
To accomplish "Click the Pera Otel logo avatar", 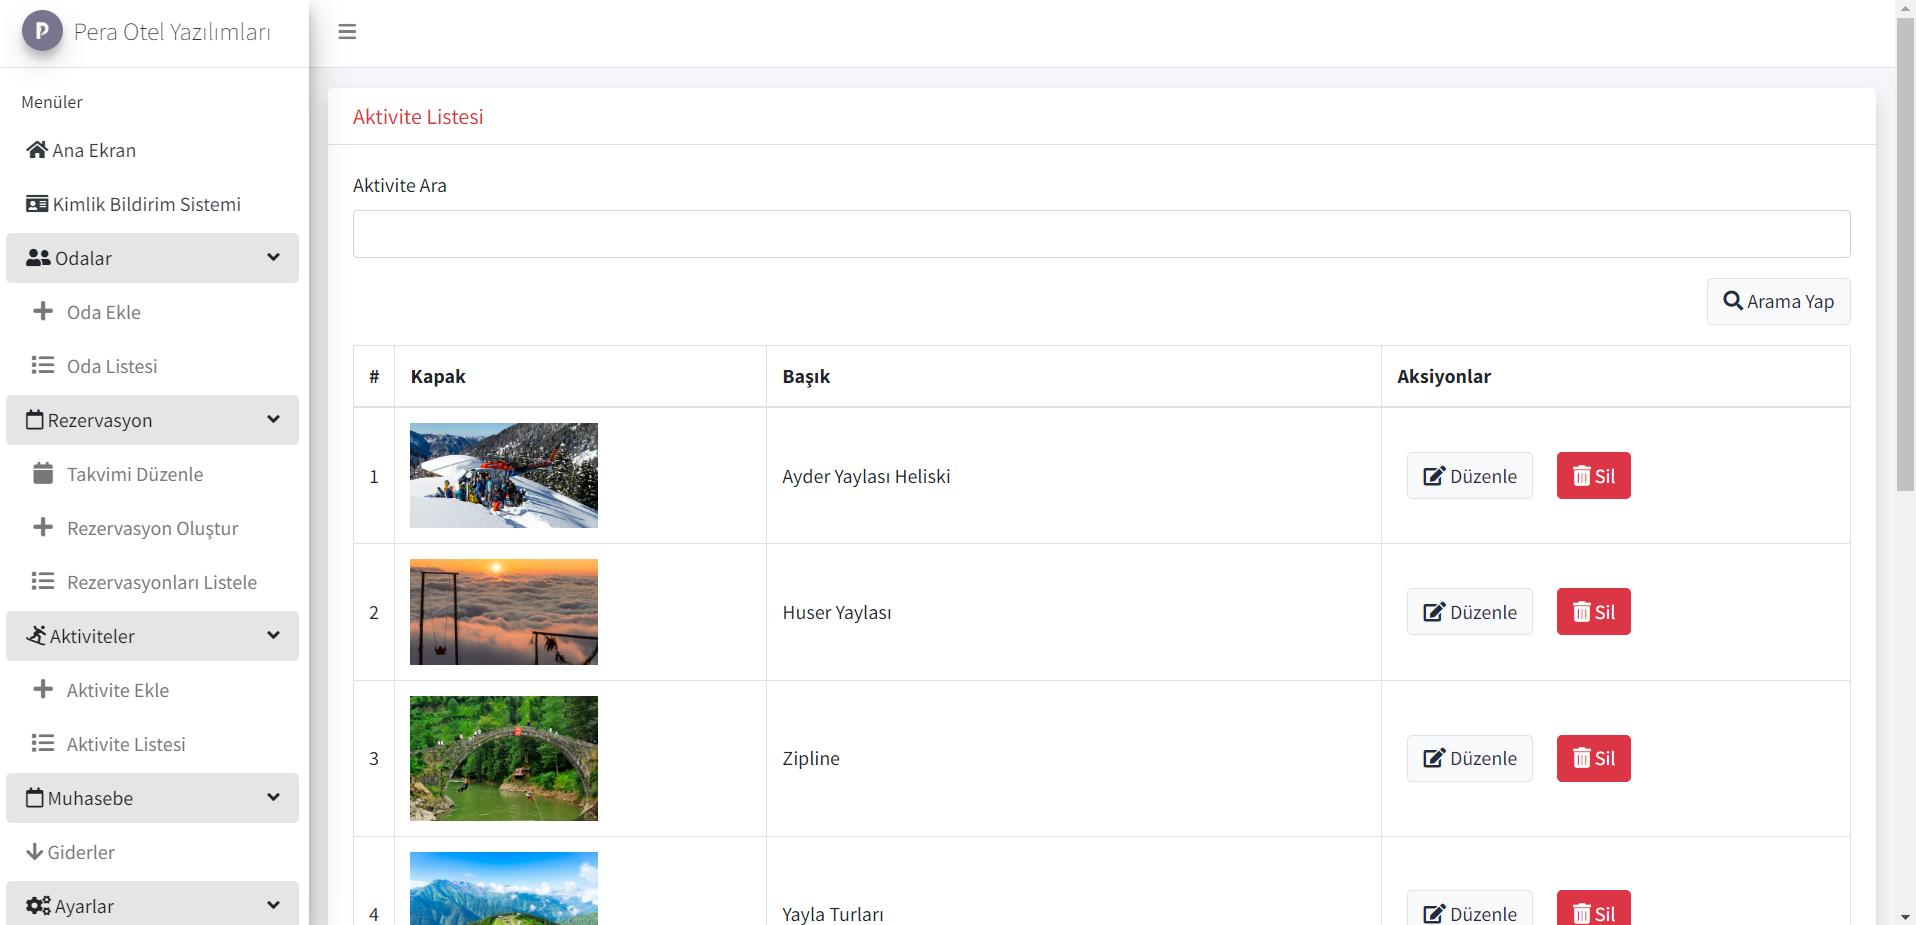I will (42, 31).
